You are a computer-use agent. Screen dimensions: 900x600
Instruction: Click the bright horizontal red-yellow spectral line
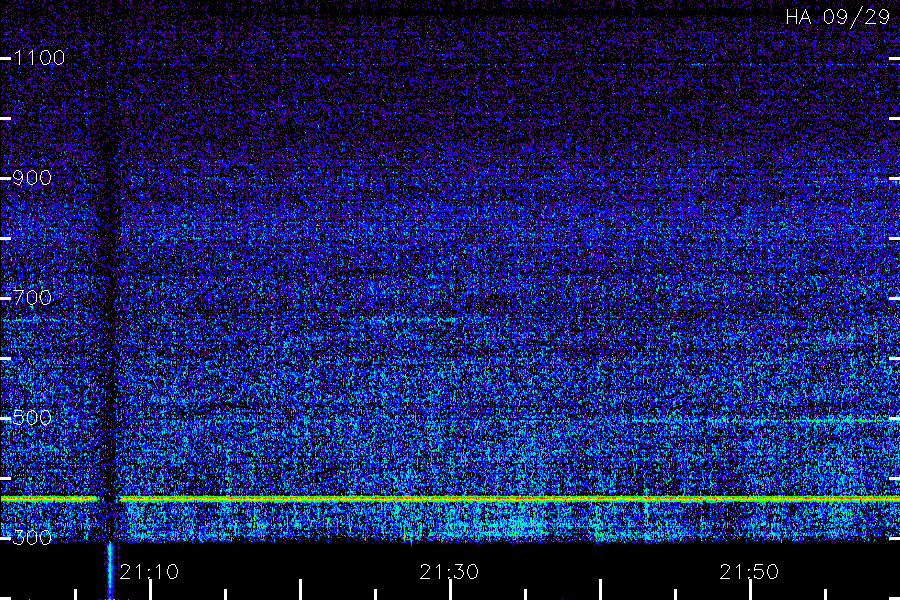[450, 499]
